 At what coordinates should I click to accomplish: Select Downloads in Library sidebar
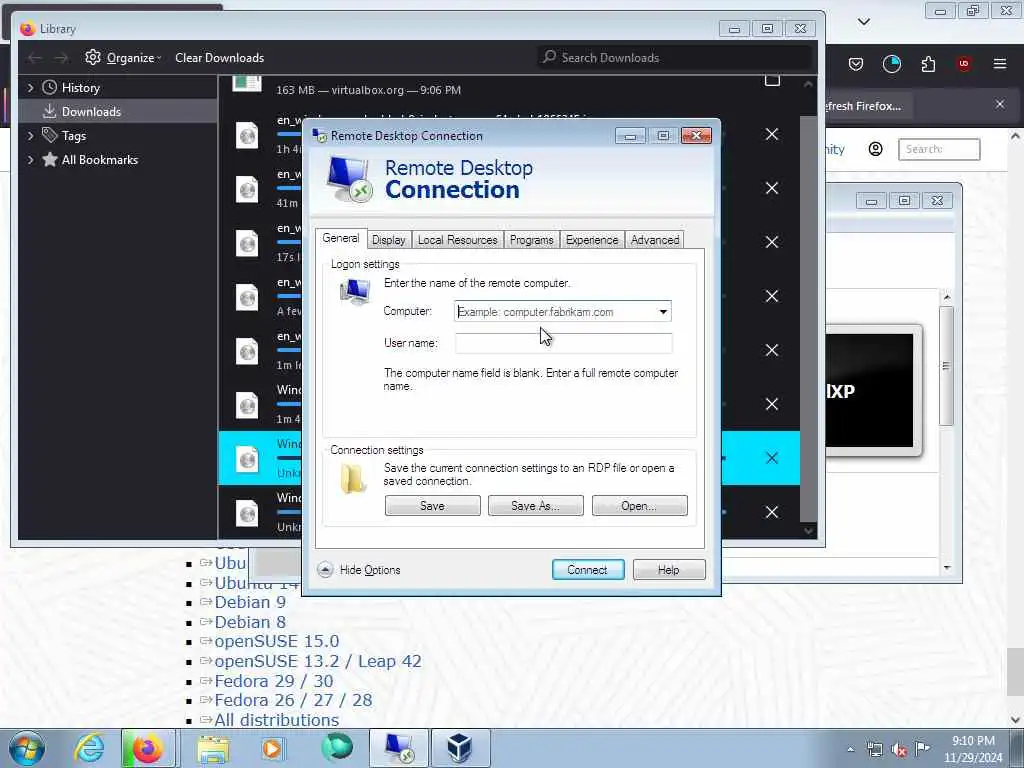pyautogui.click(x=118, y=112)
